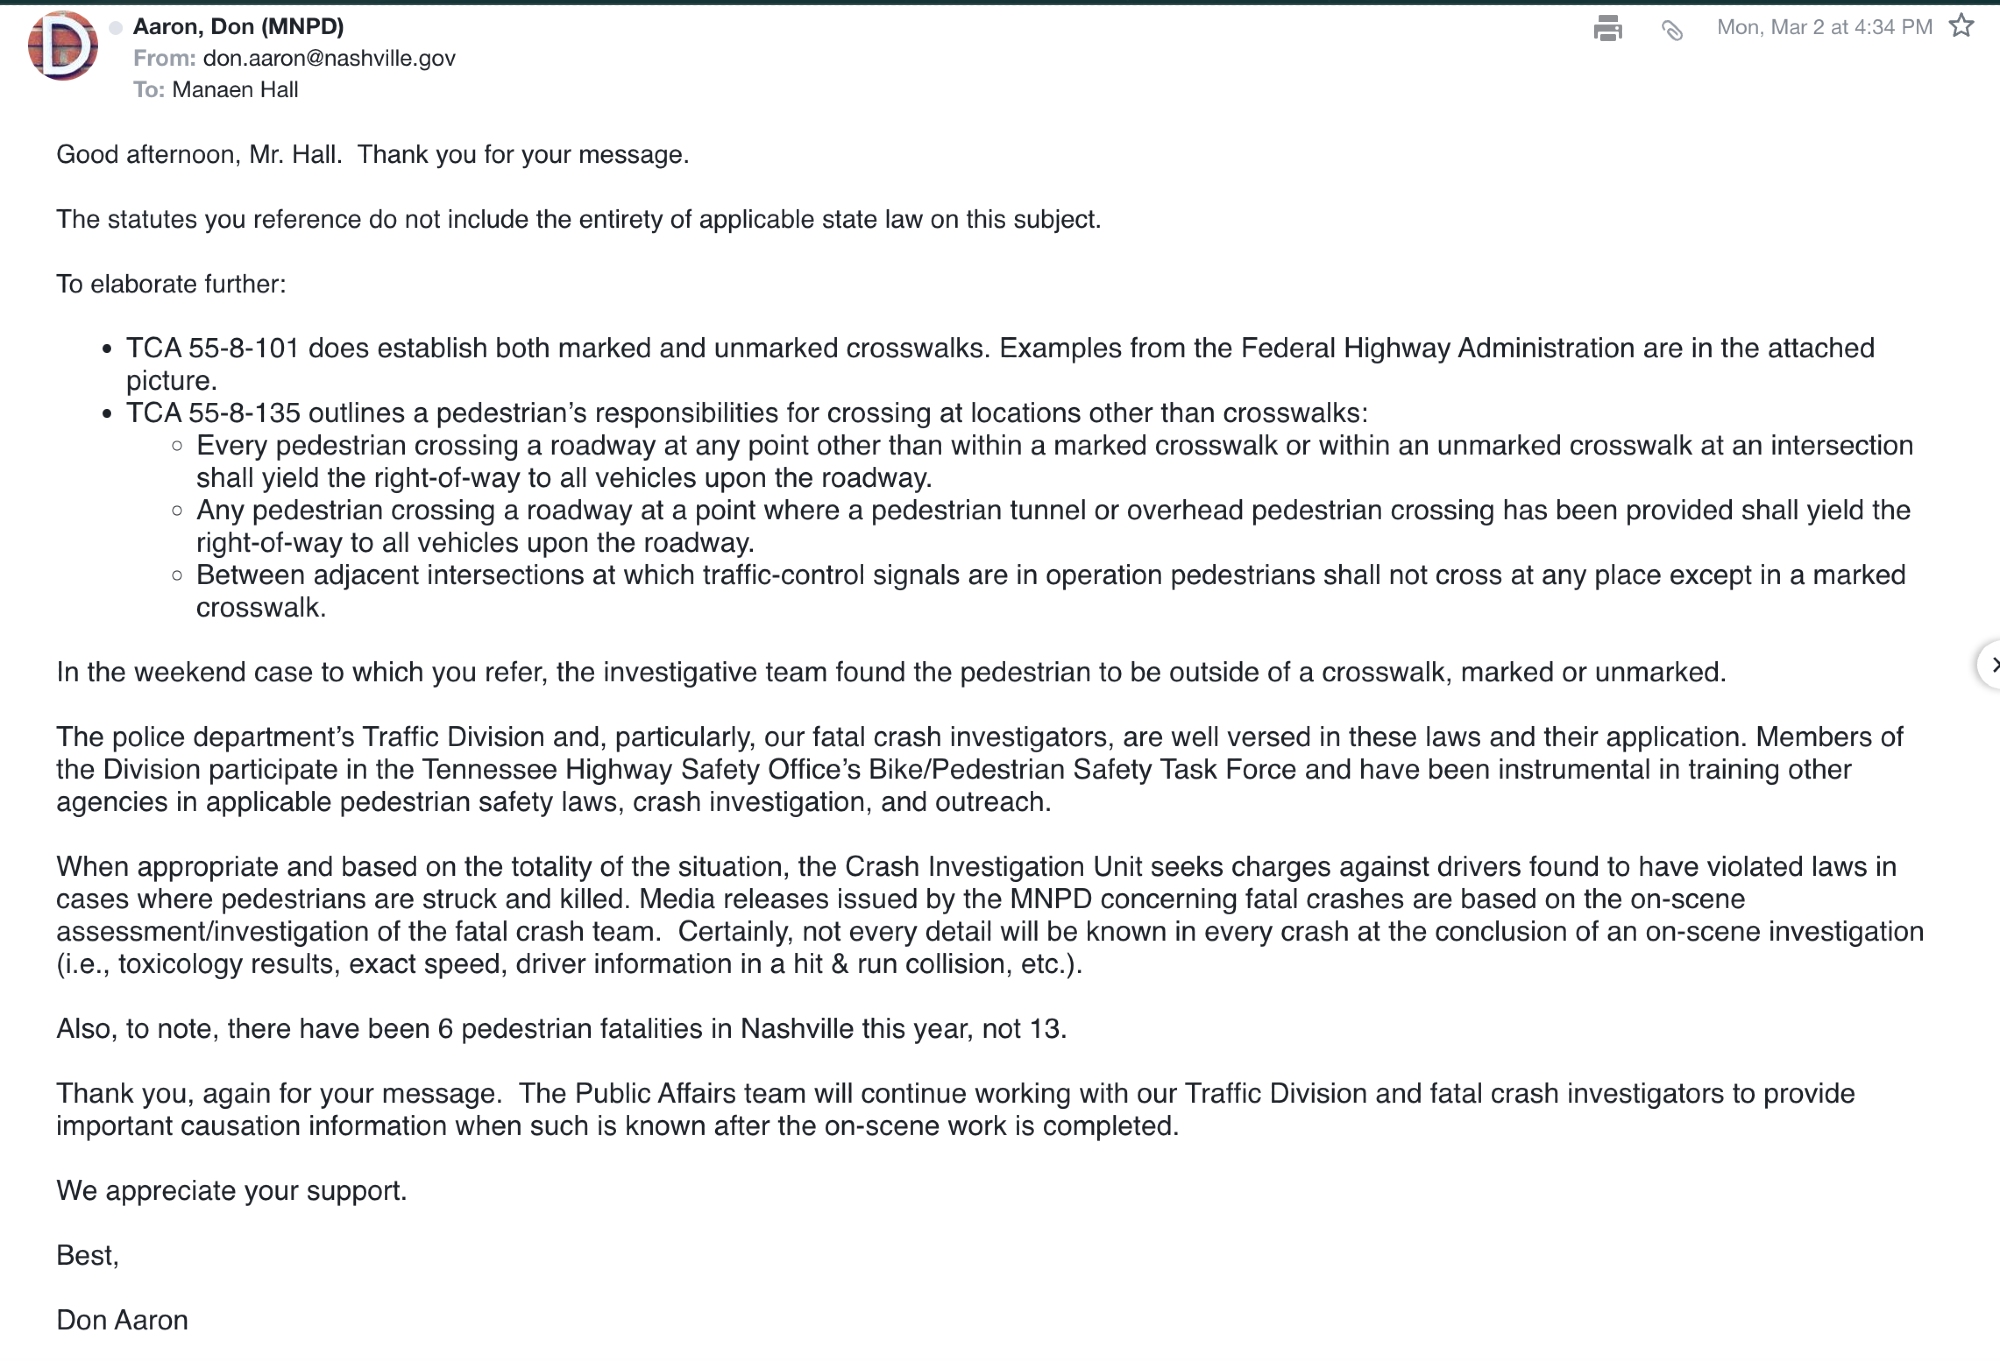Select recipient Manaen Hall in To field
This screenshot has height=1361, width=2000.
pos(235,90)
